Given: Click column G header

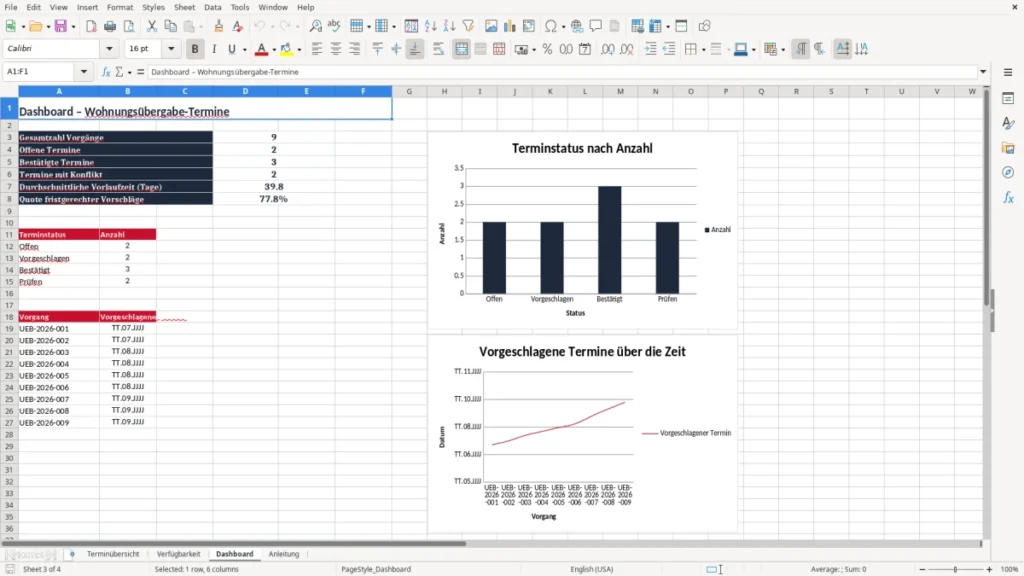Looking at the screenshot, I should coord(409,91).
